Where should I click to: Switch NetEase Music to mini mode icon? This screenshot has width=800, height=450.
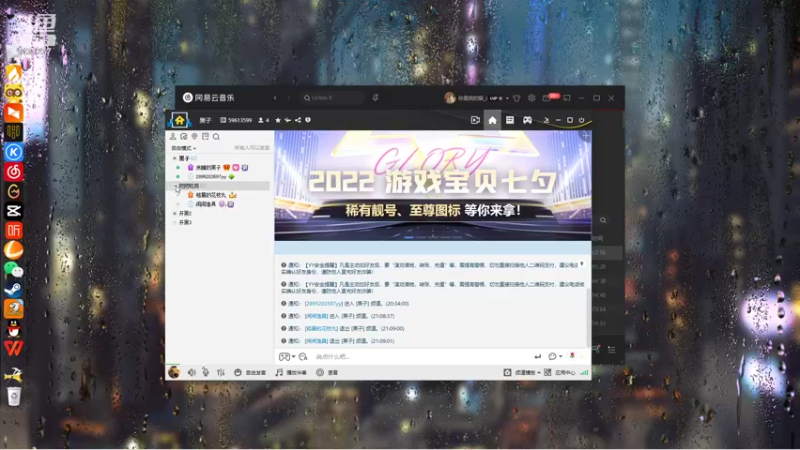click(567, 98)
